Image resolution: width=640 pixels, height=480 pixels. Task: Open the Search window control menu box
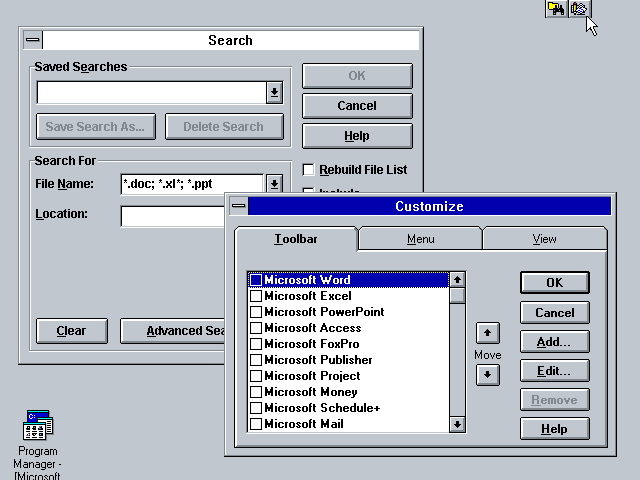coord(33,40)
